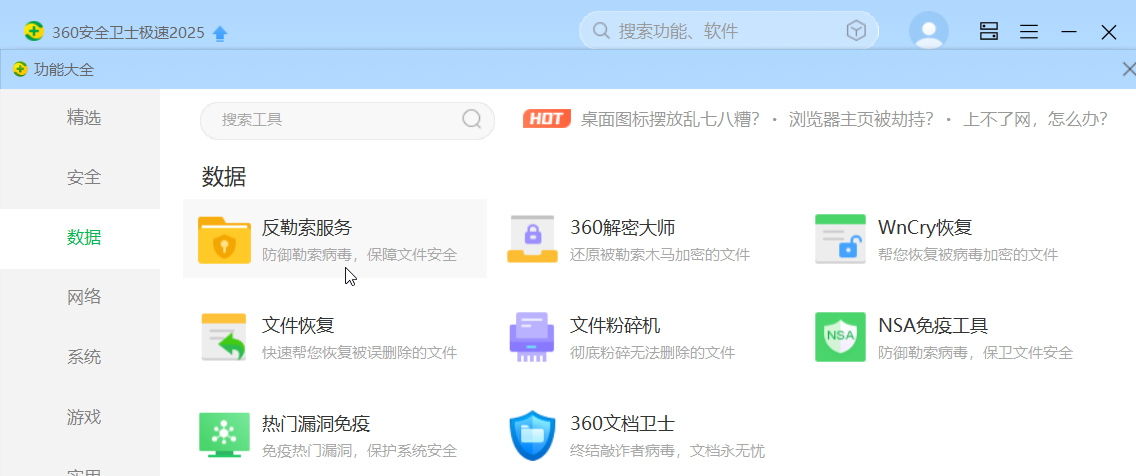Click the 功能大全 tab label

64,70
